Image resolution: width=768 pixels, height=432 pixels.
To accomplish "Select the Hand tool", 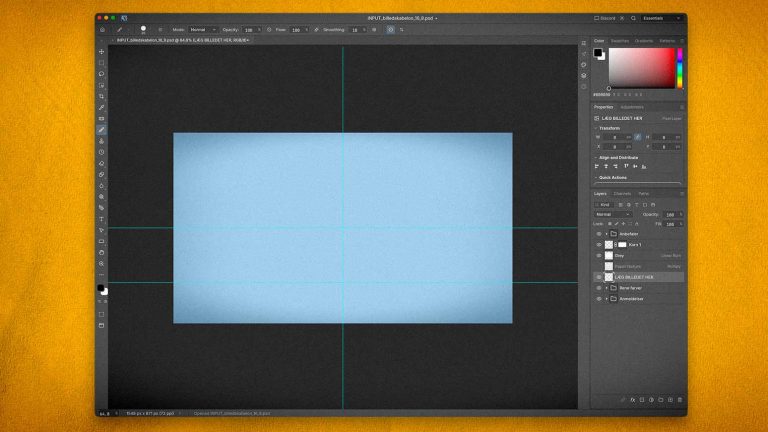I will coord(101,253).
